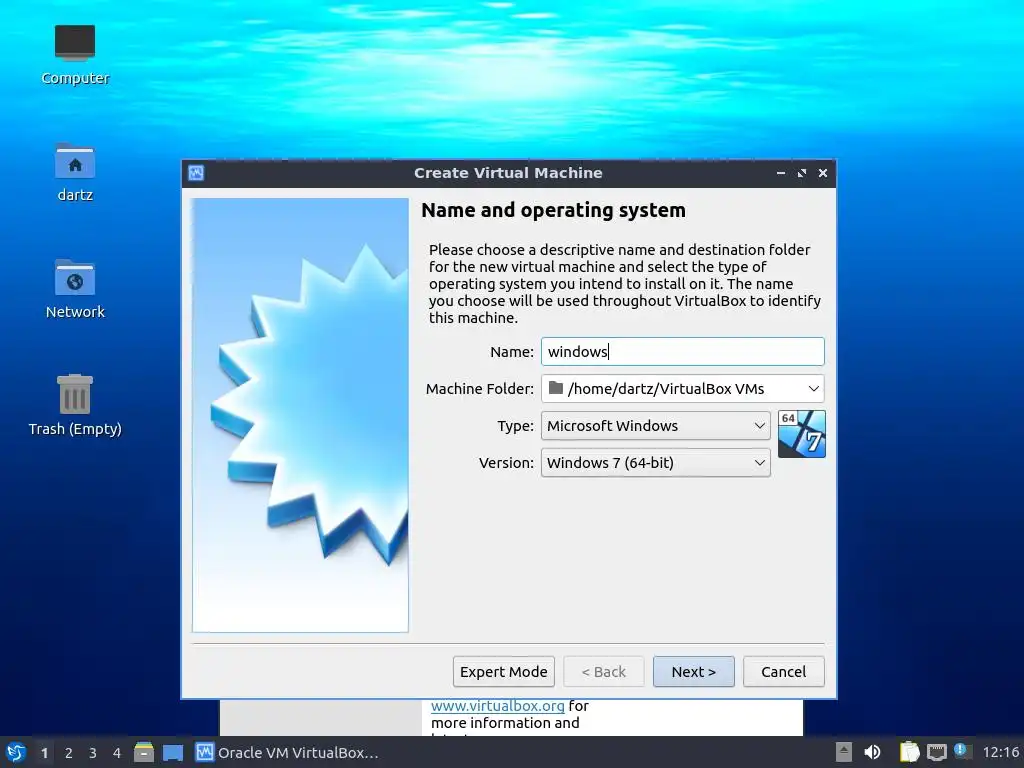Cancel the Create Virtual Machine wizard
The width and height of the screenshot is (1024, 768).
784,671
